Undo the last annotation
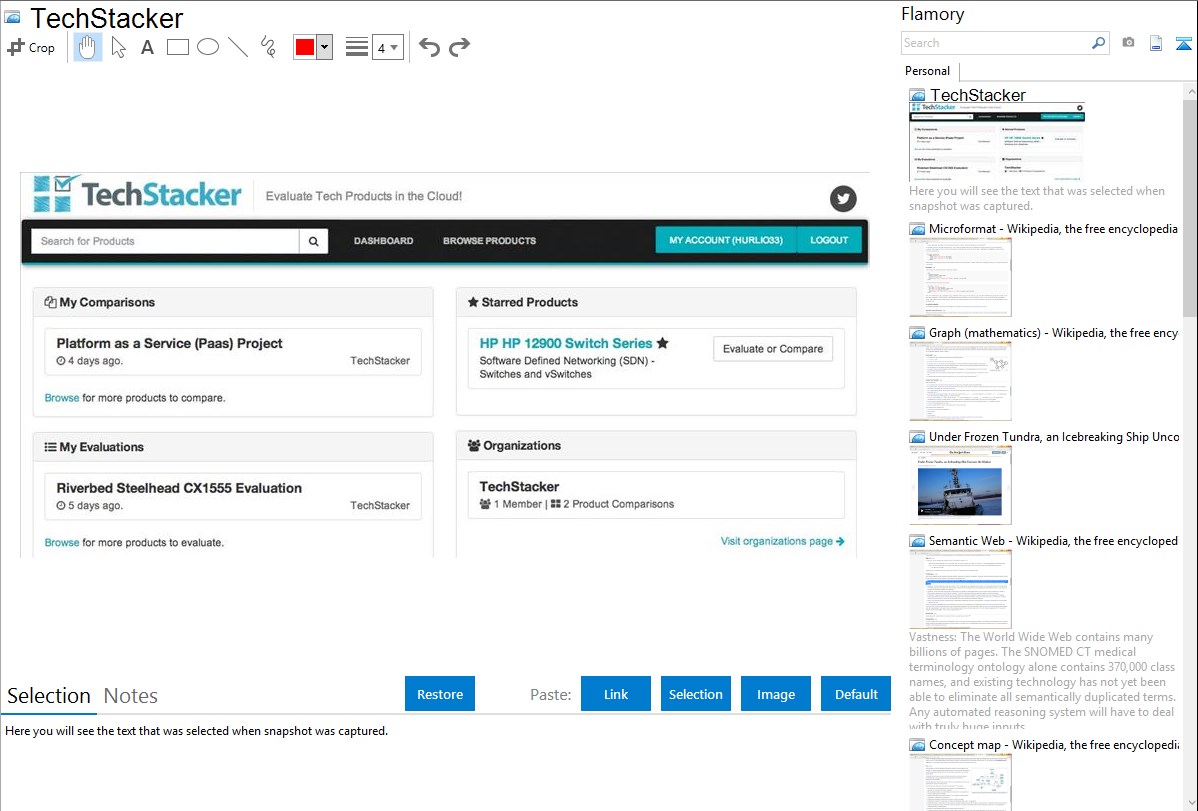Viewport: 1198px width, 811px height. (429, 47)
